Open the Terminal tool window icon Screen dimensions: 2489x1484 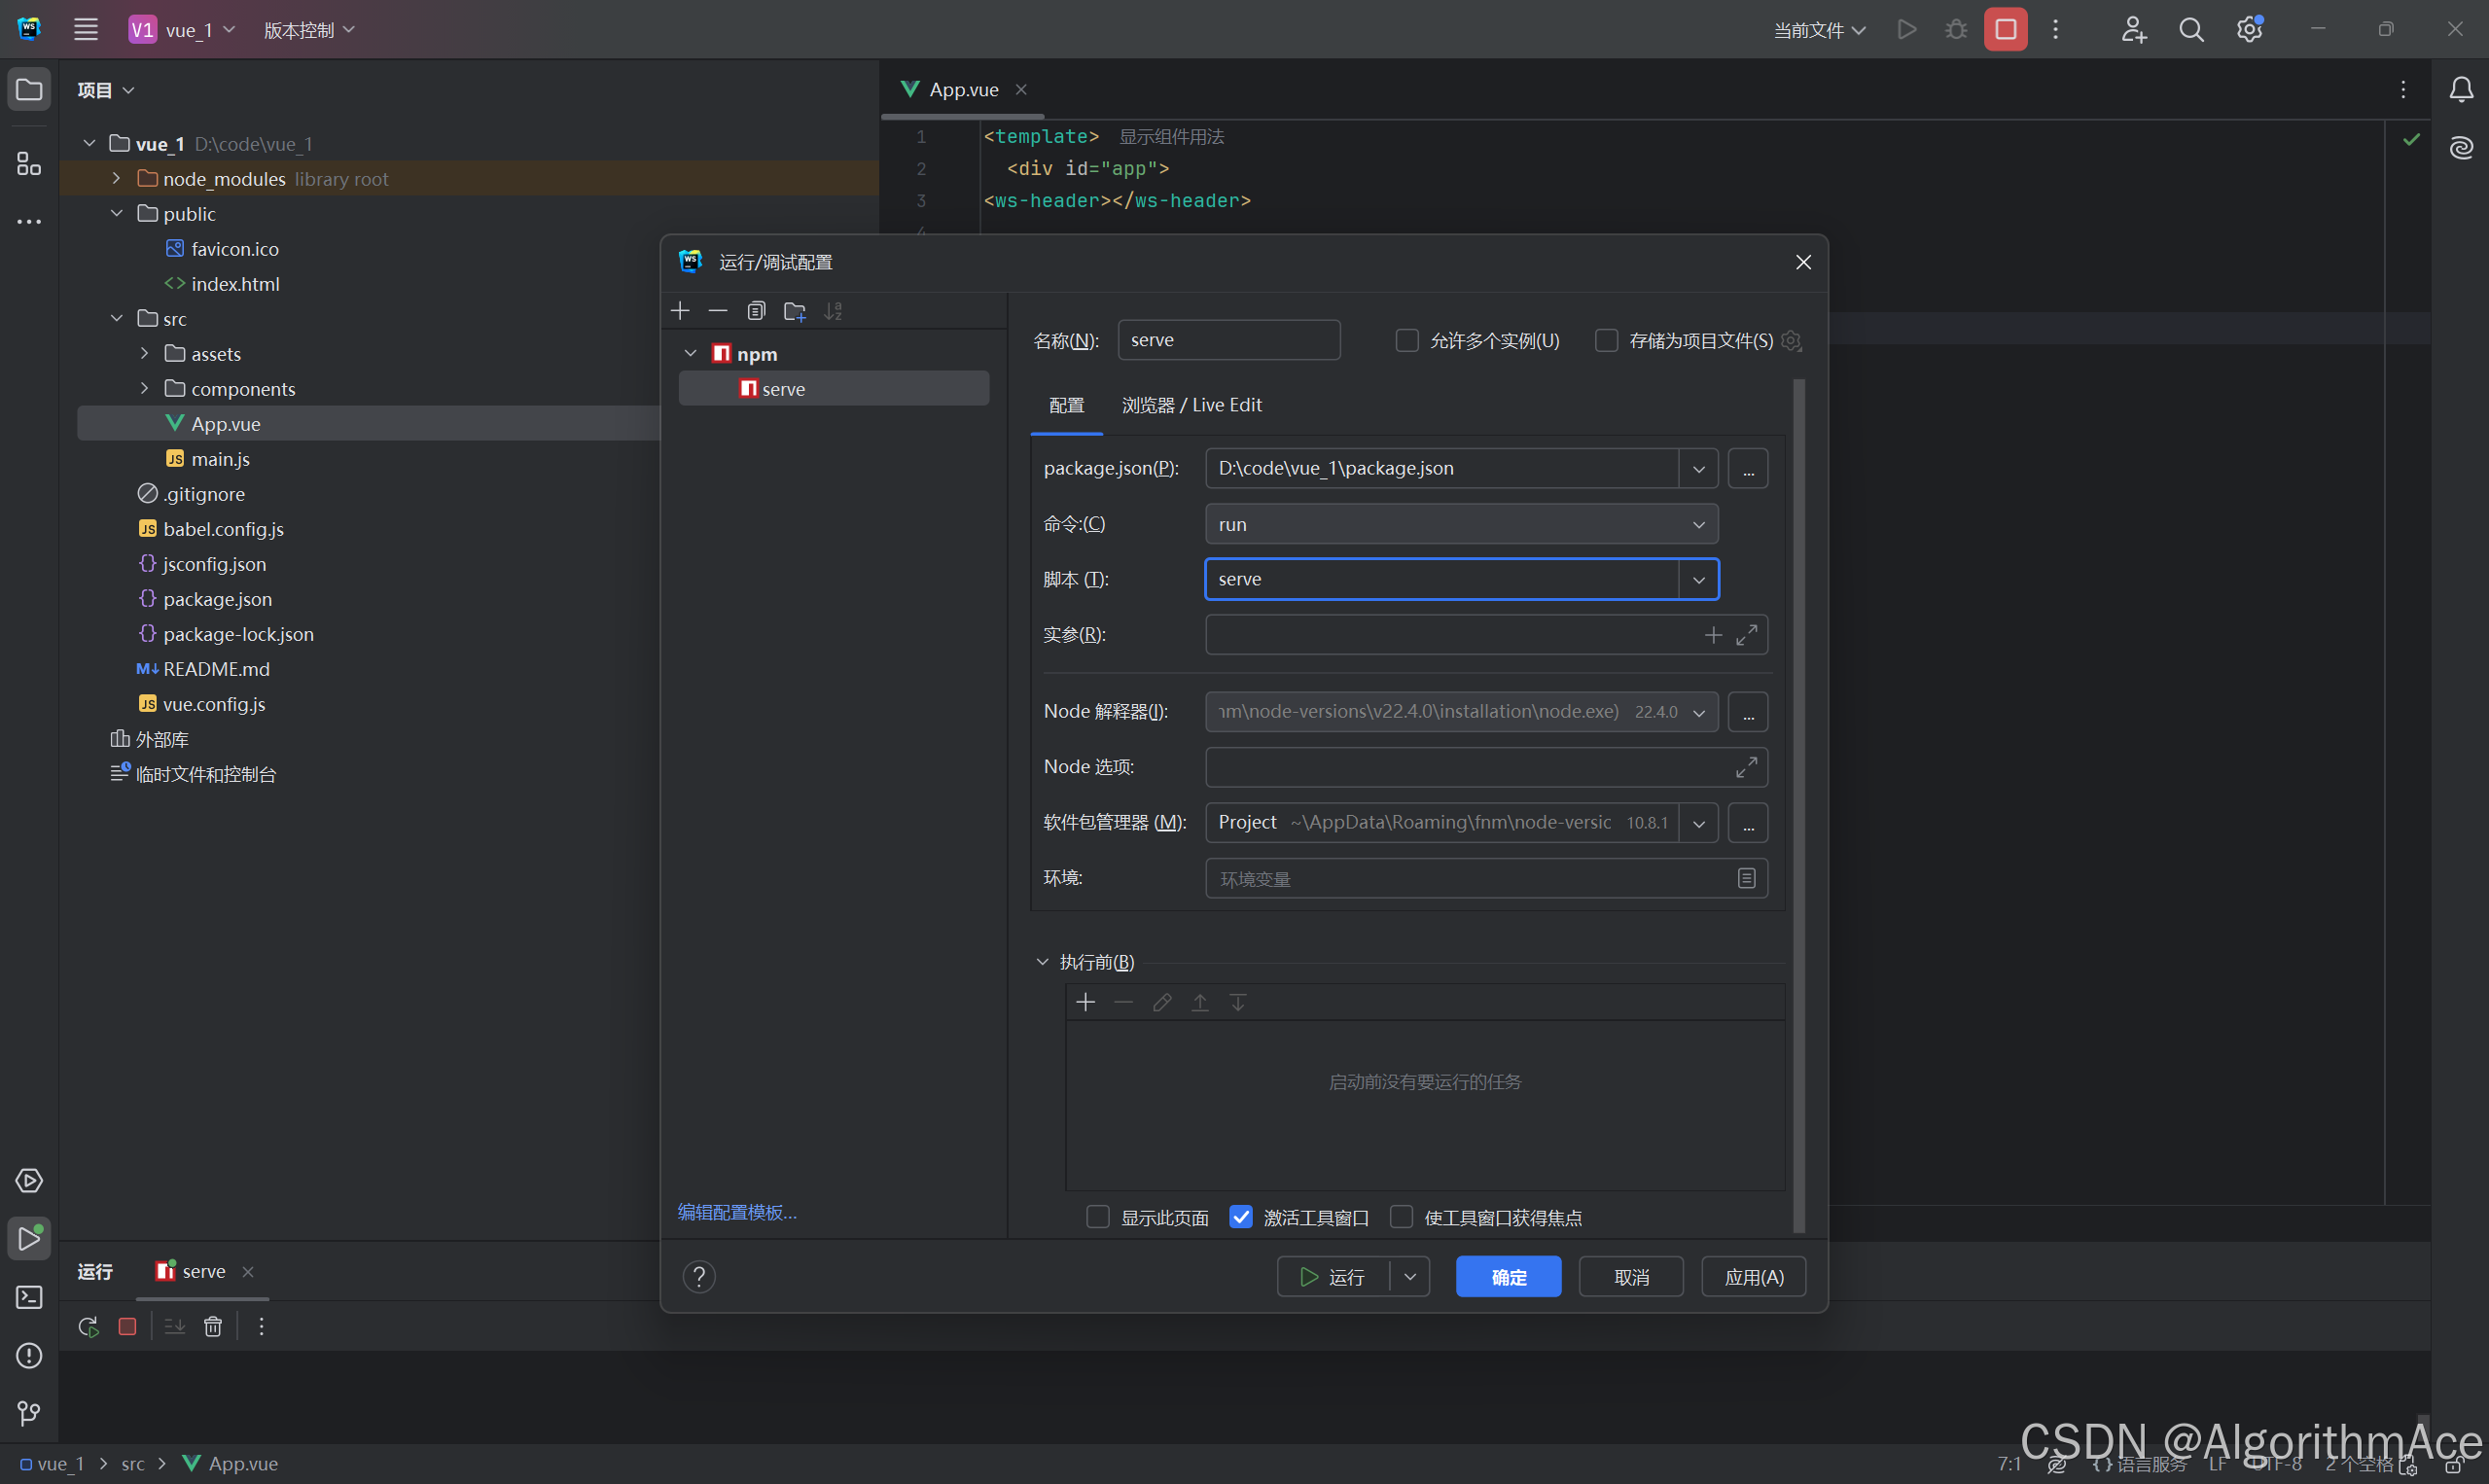pos(29,1297)
